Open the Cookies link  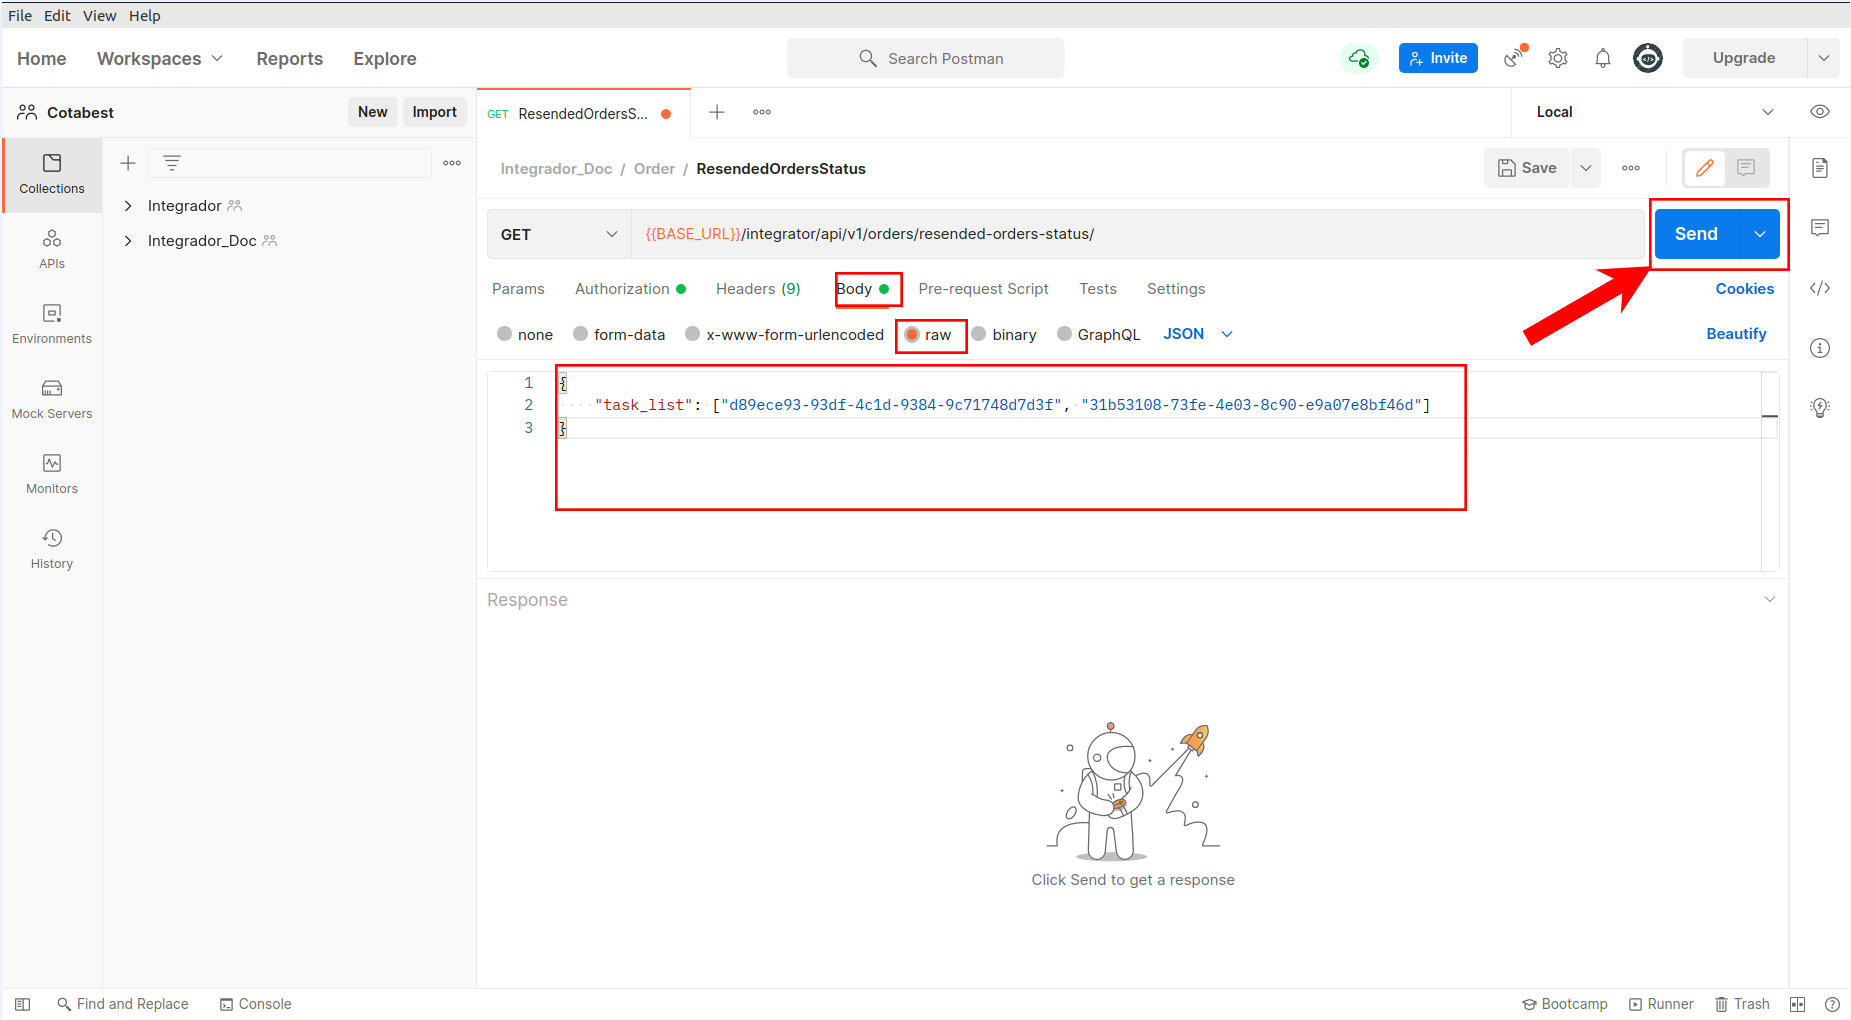point(1745,288)
